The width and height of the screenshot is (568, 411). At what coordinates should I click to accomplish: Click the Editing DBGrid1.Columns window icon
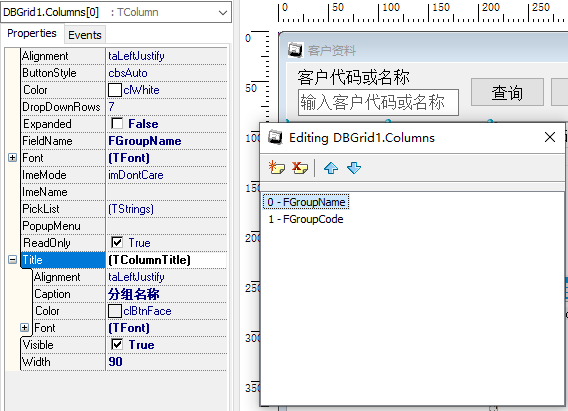pos(275,137)
